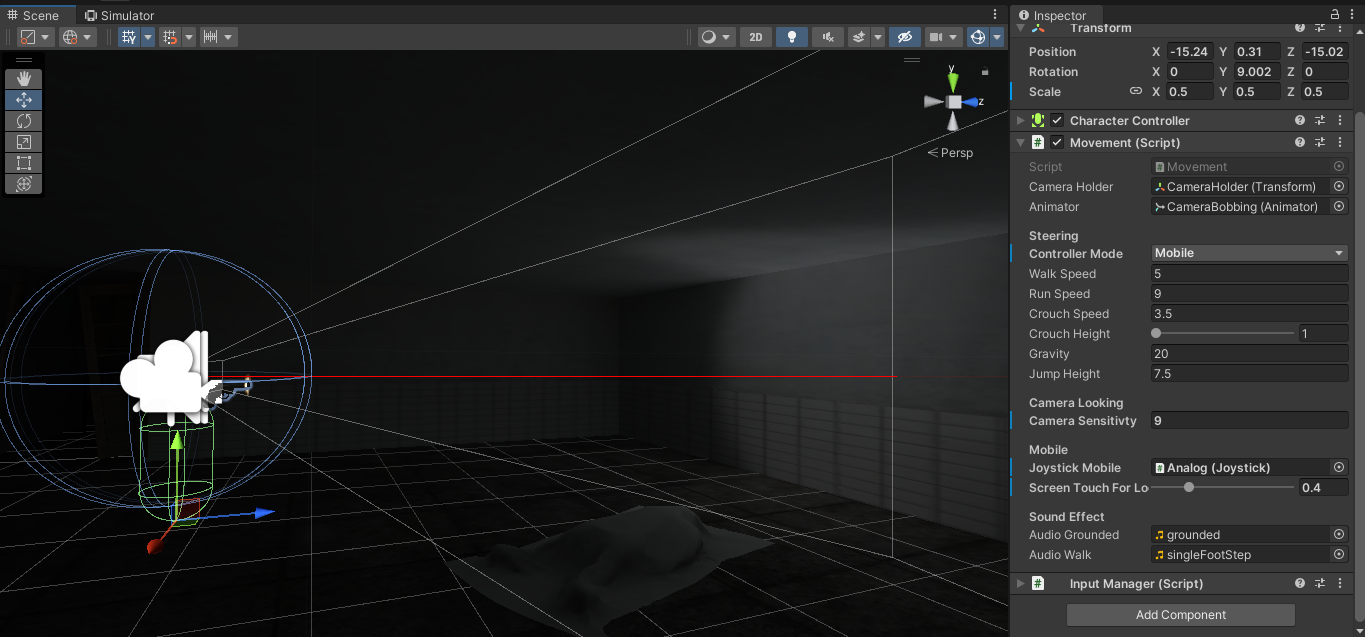This screenshot has width=1365, height=637.
Task: Open the effects toggle dropdown arrow
Action: (x=878, y=37)
